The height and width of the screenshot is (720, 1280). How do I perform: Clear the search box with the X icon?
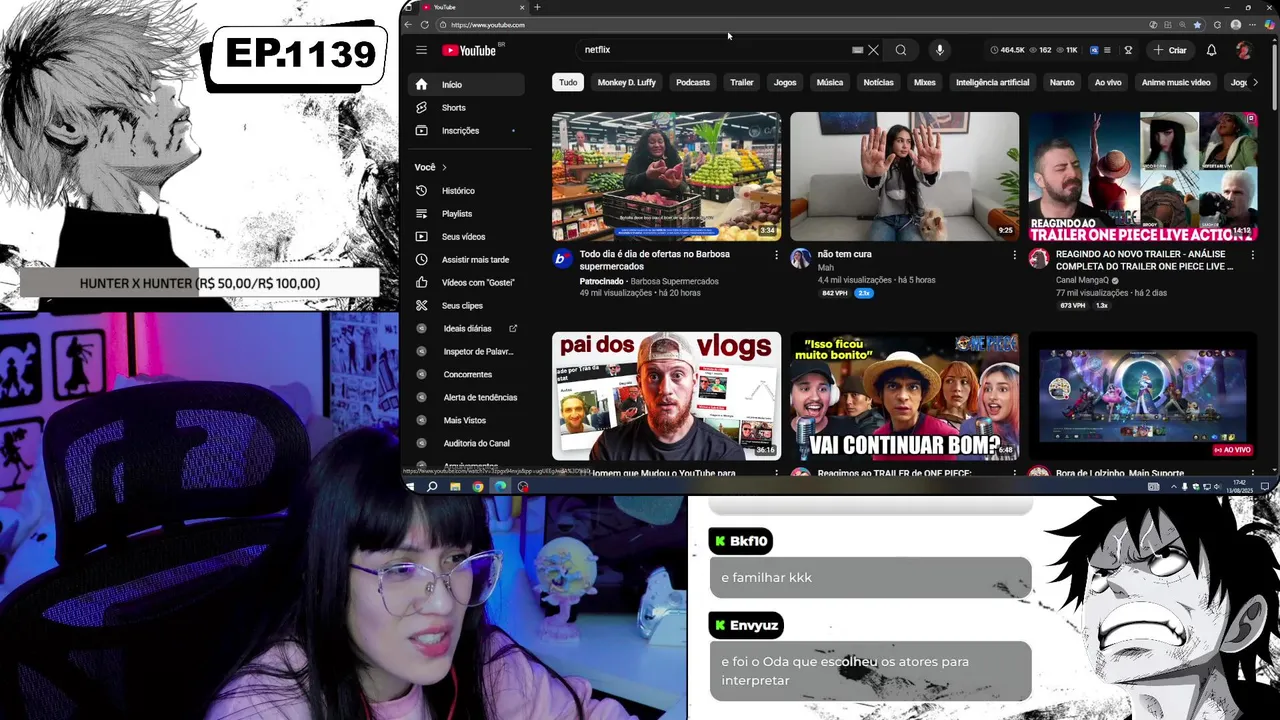pyautogui.click(x=873, y=50)
